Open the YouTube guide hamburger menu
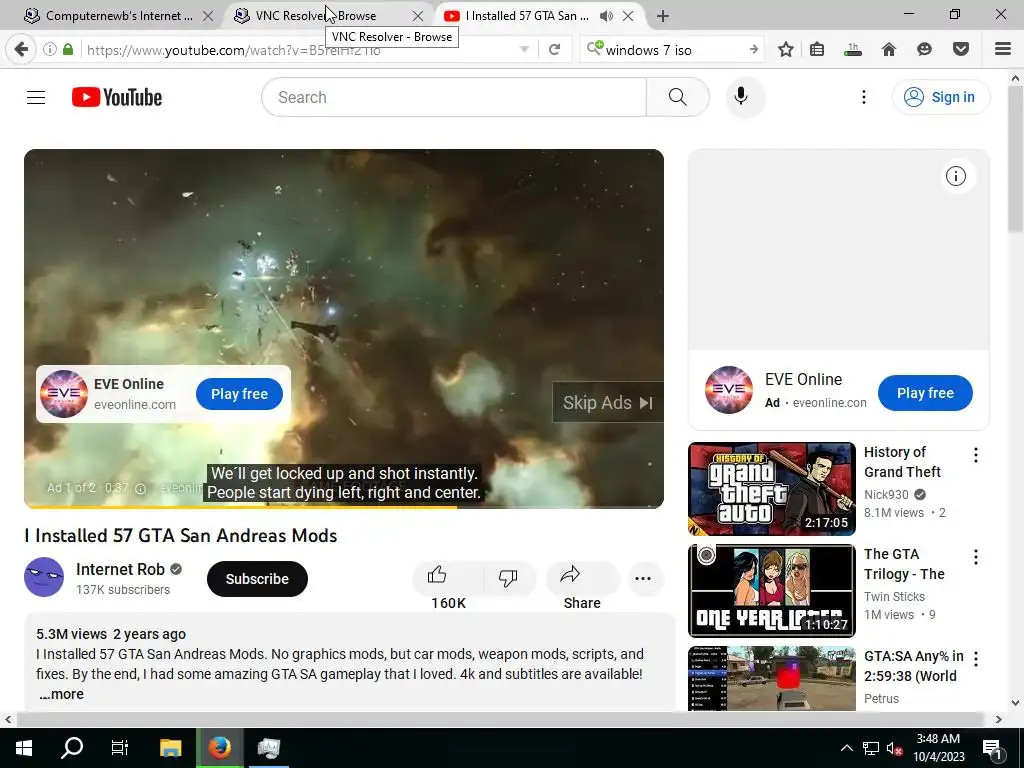This screenshot has width=1024, height=768. tap(36, 97)
